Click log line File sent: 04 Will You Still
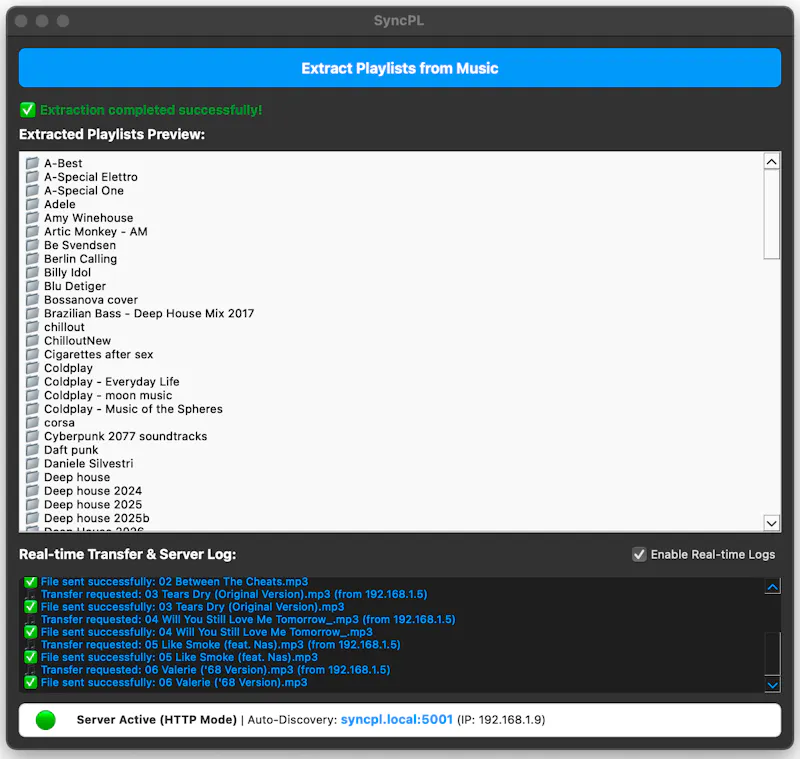This screenshot has height=759, width=800. [x=207, y=631]
